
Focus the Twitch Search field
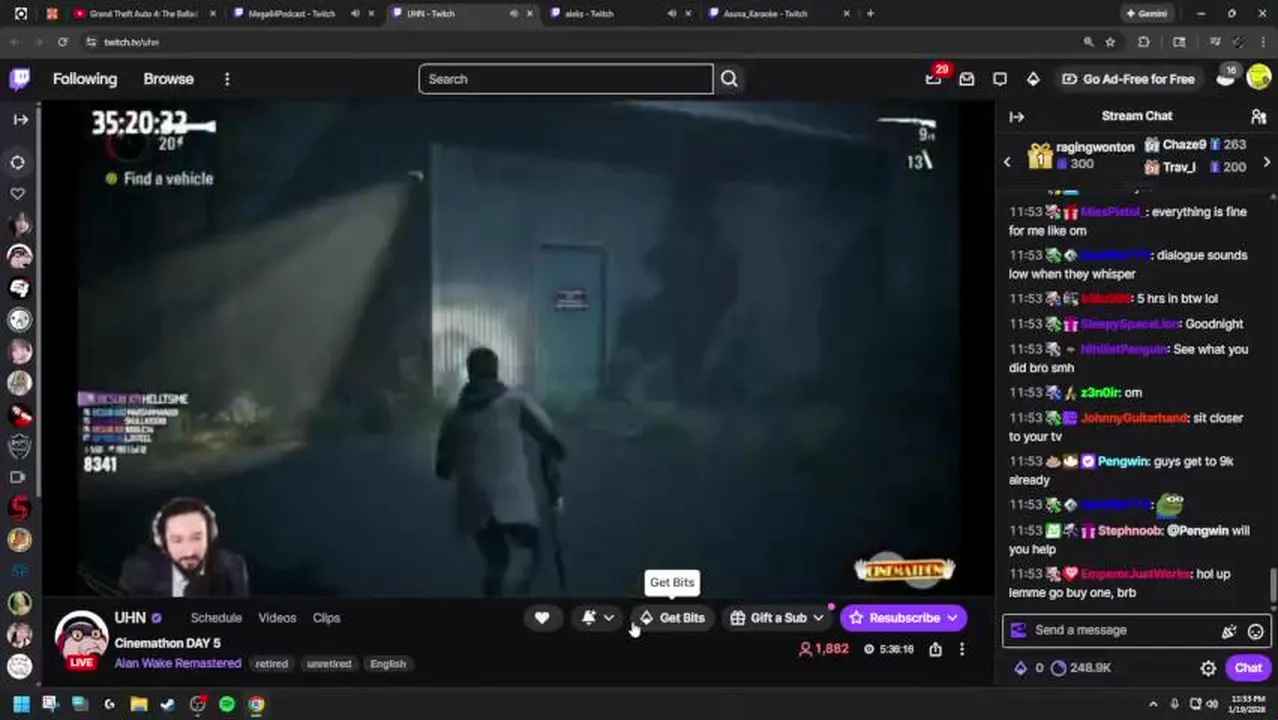coord(566,79)
